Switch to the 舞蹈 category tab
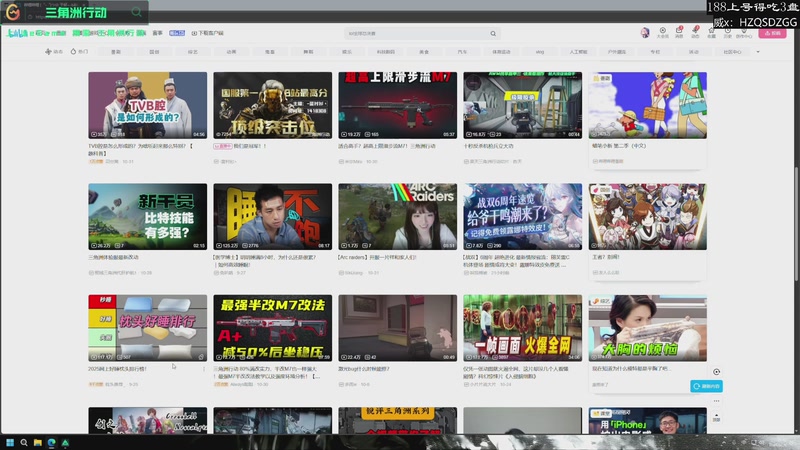Viewport: 800px width, 450px height. coord(308,52)
